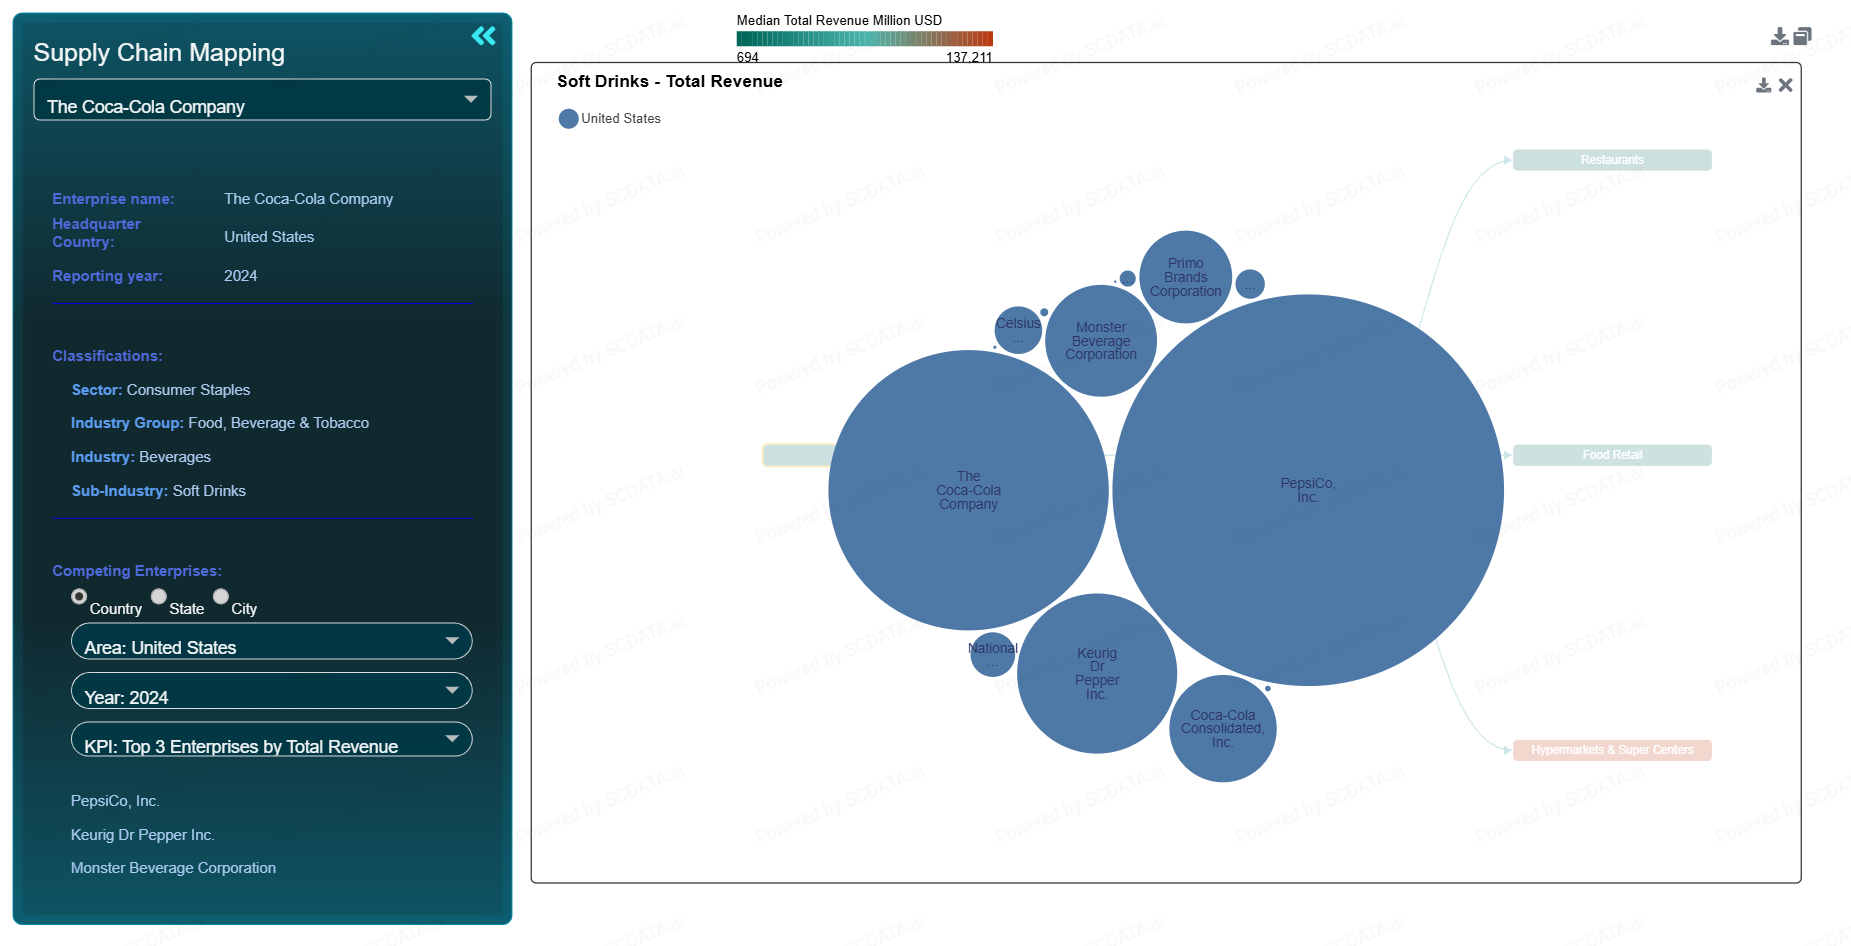Click the duplicate-window icon in the top-right corner
The width and height of the screenshot is (1851, 946).
pos(1802,37)
